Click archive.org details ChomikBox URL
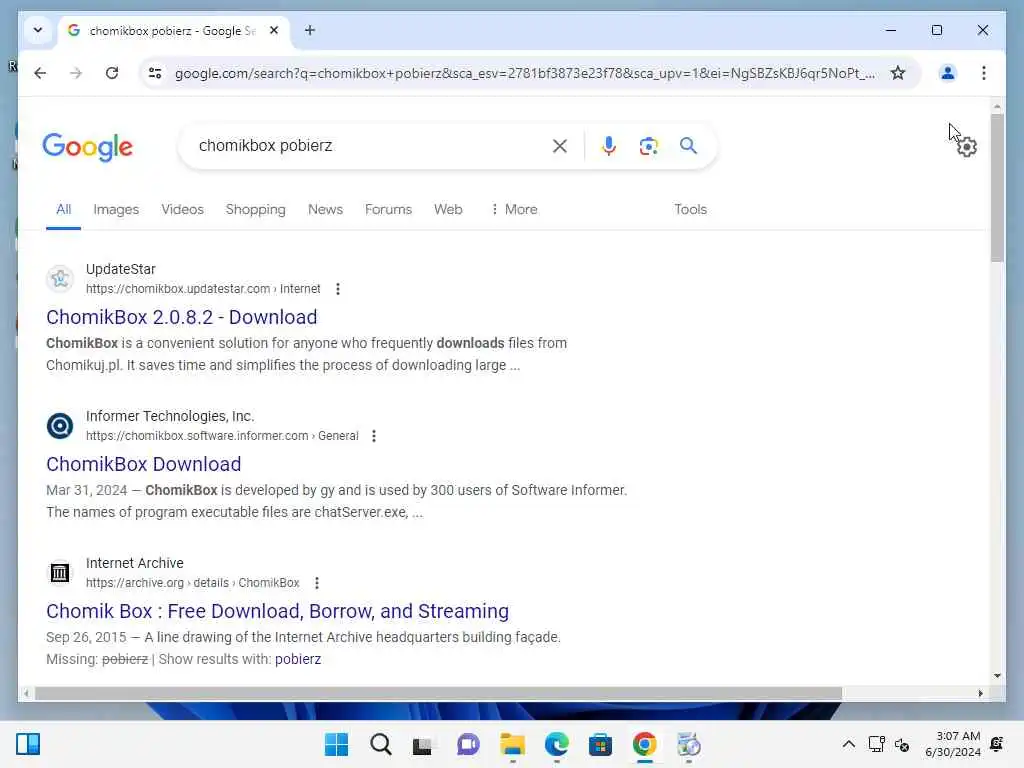This screenshot has width=1024, height=768. click(x=193, y=583)
